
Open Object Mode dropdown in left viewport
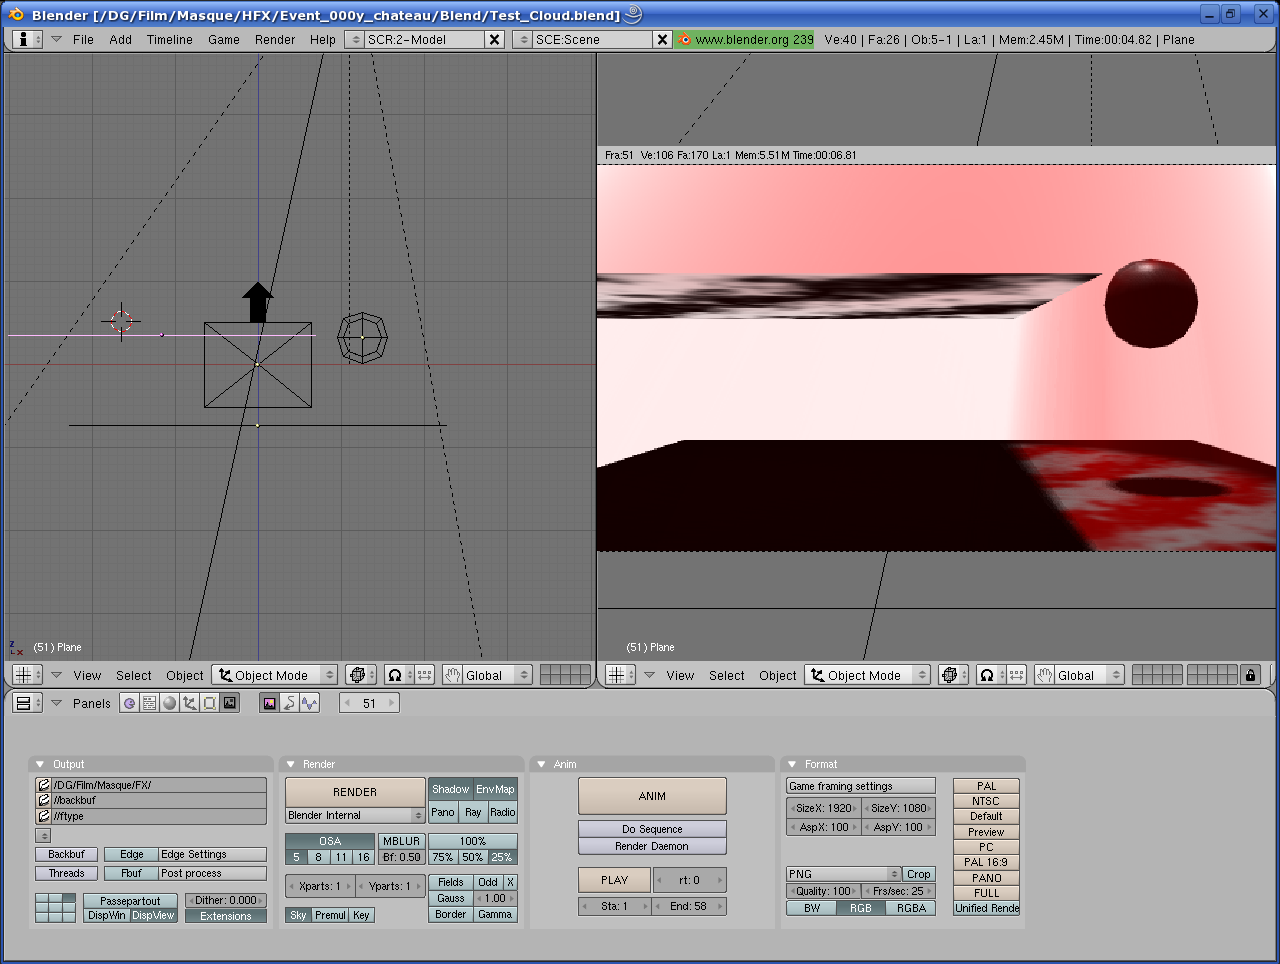click(x=275, y=675)
